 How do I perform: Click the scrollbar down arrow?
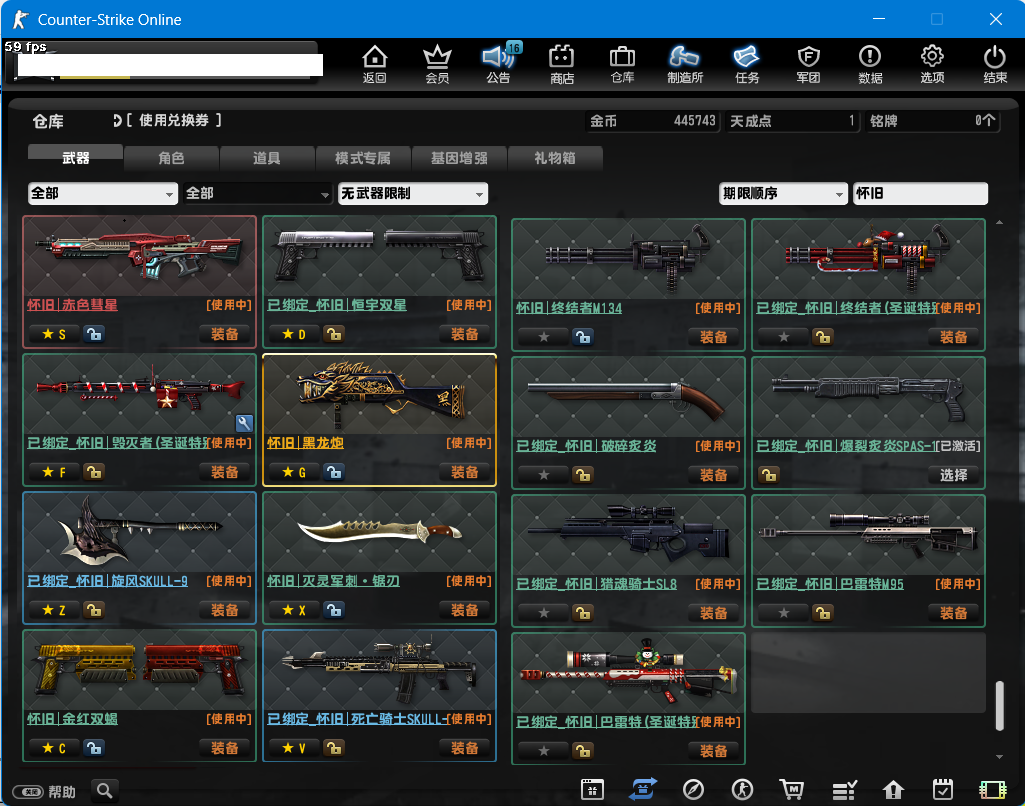(1000, 757)
